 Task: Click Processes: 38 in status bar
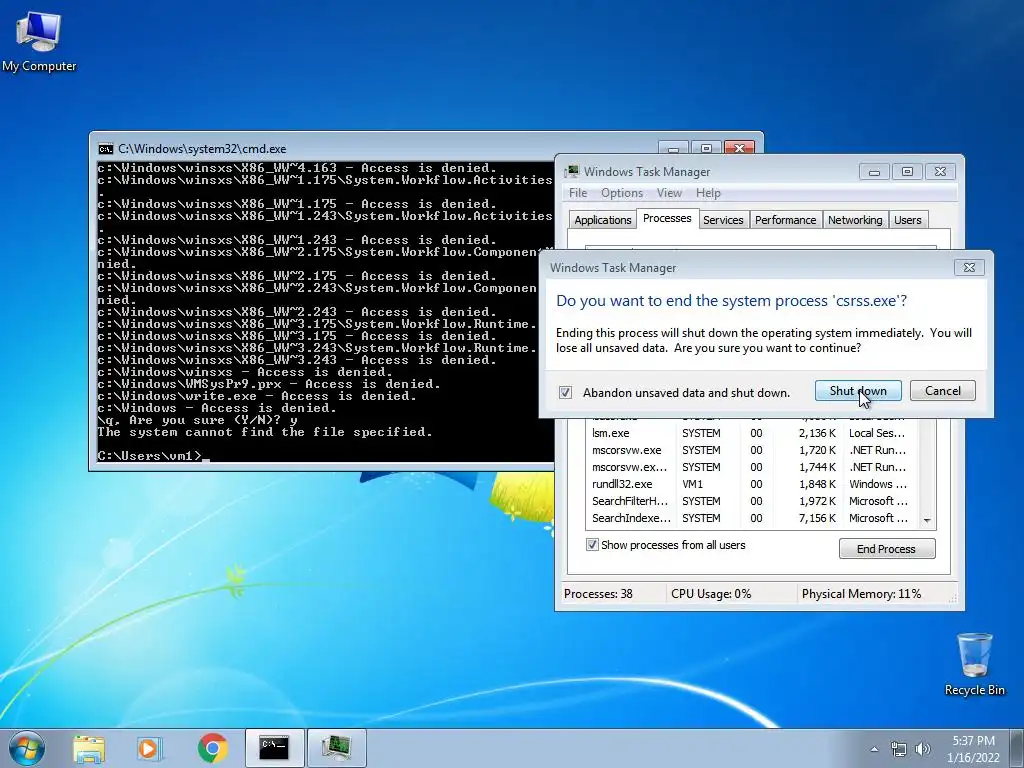[598, 594]
